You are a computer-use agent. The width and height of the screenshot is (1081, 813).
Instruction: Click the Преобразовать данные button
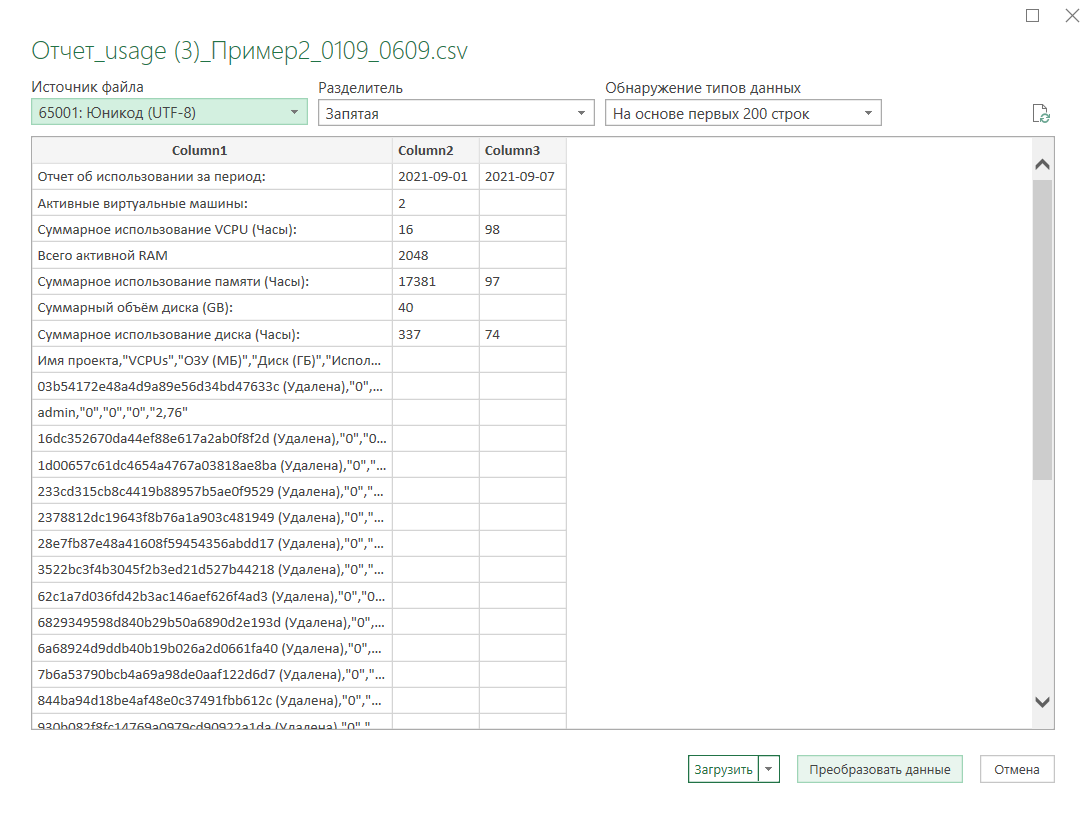click(879, 769)
